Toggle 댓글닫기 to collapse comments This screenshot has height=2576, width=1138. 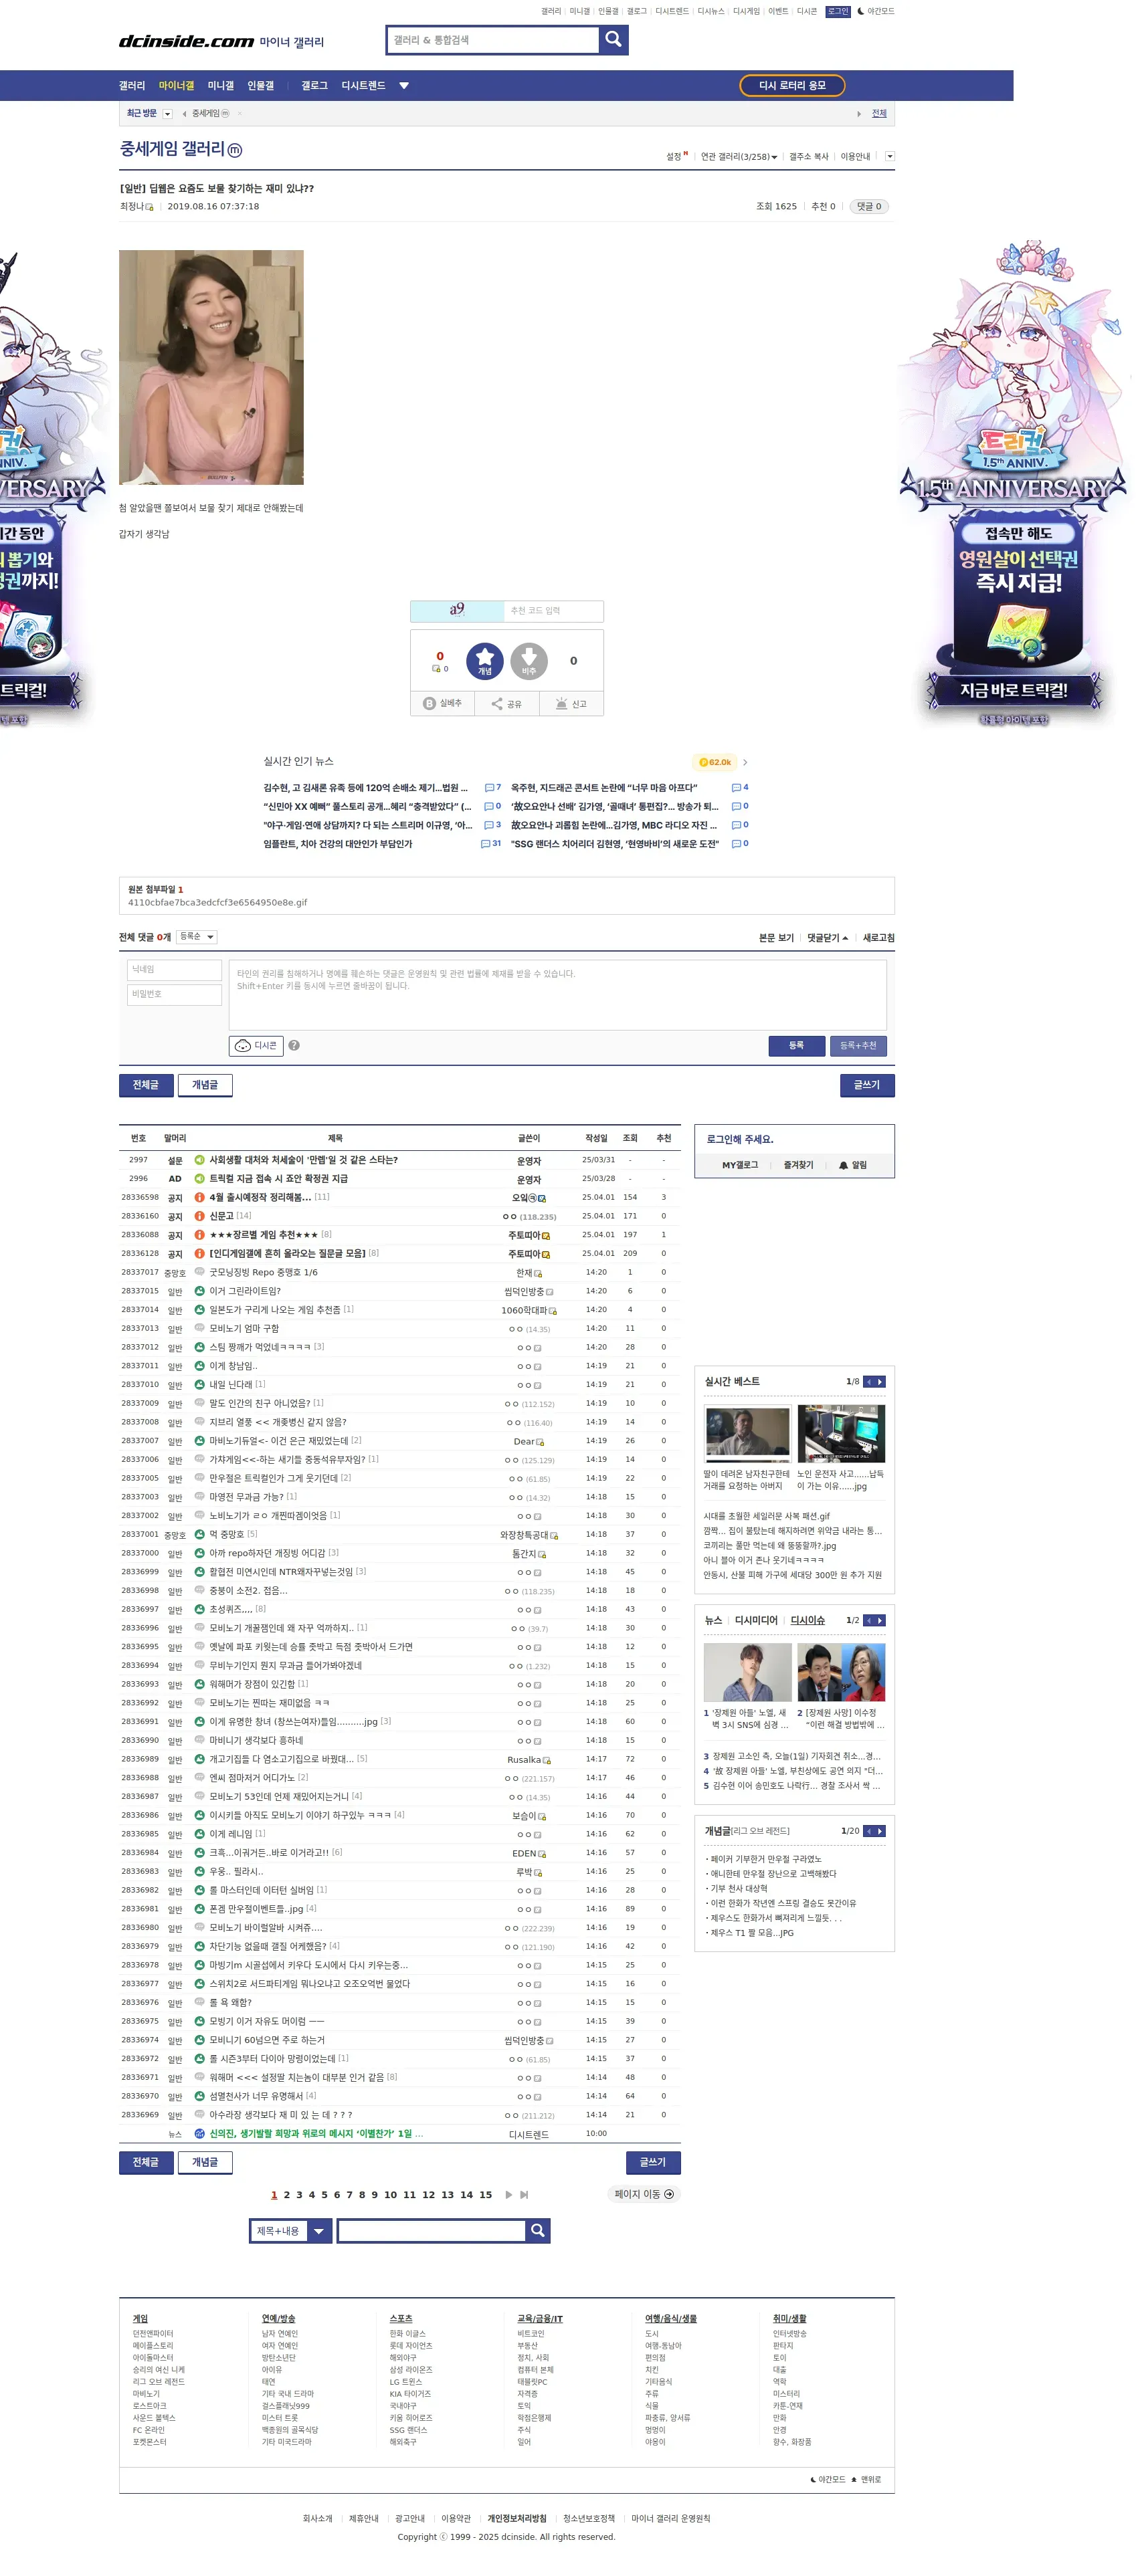(x=827, y=938)
